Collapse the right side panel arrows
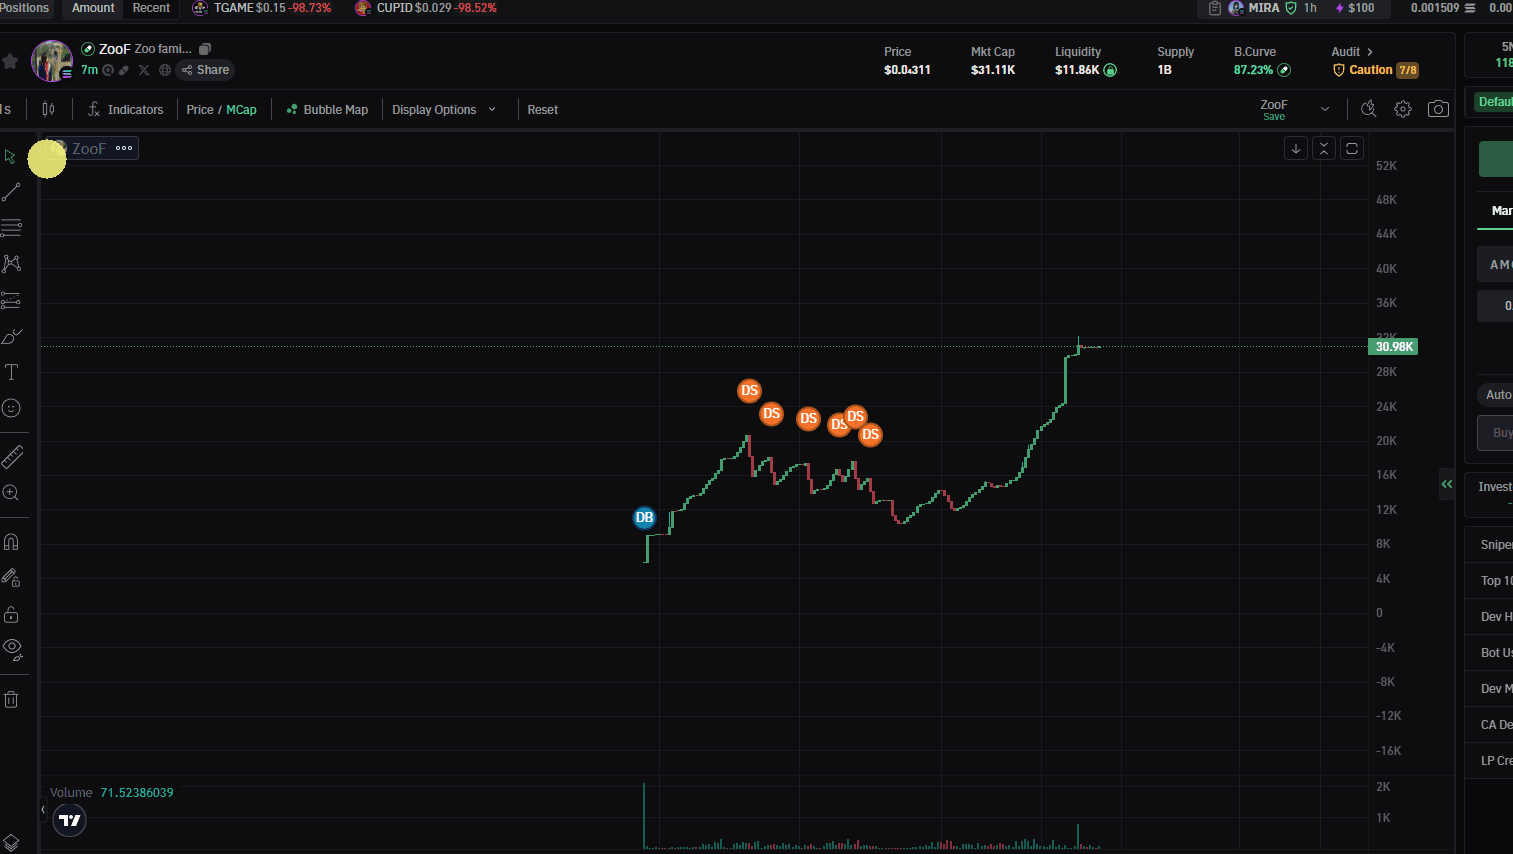The height and width of the screenshot is (854, 1513). pyautogui.click(x=1446, y=484)
